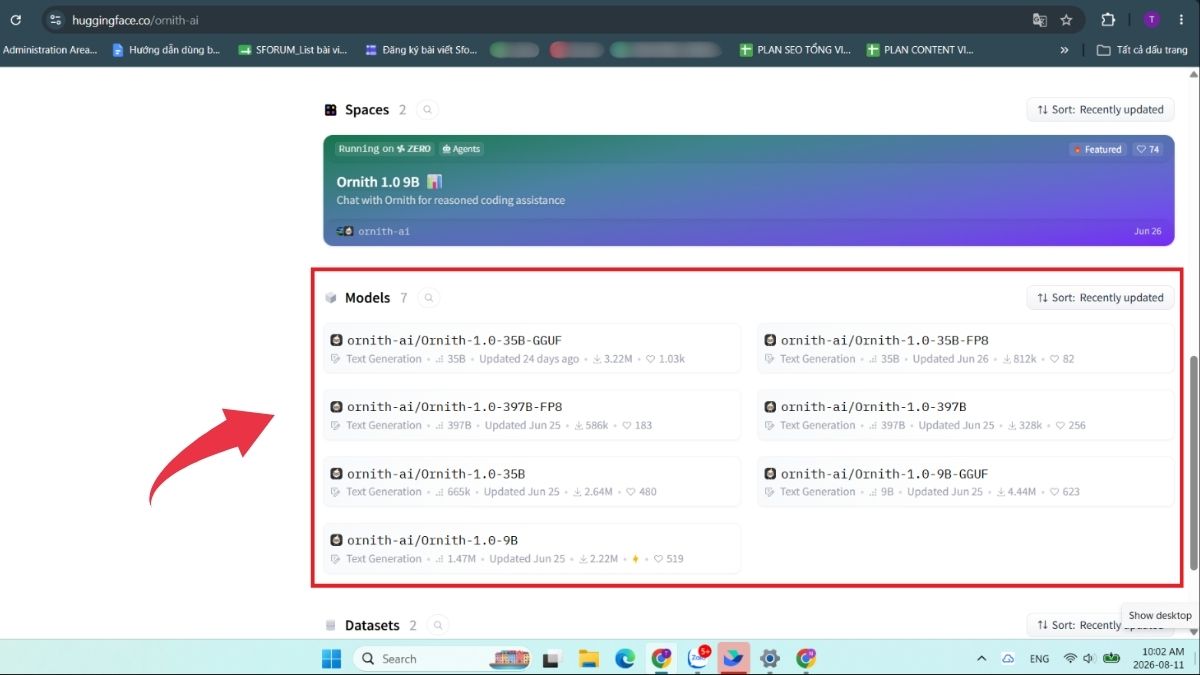Click the Datasets section heading
This screenshot has width=1200, height=675.
tap(372, 625)
